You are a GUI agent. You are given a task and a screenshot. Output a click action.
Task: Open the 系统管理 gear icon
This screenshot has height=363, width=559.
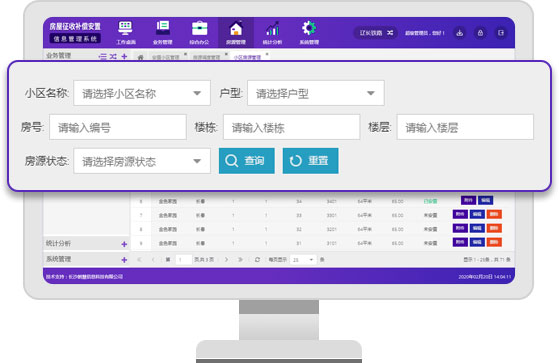pyautogui.click(x=309, y=28)
